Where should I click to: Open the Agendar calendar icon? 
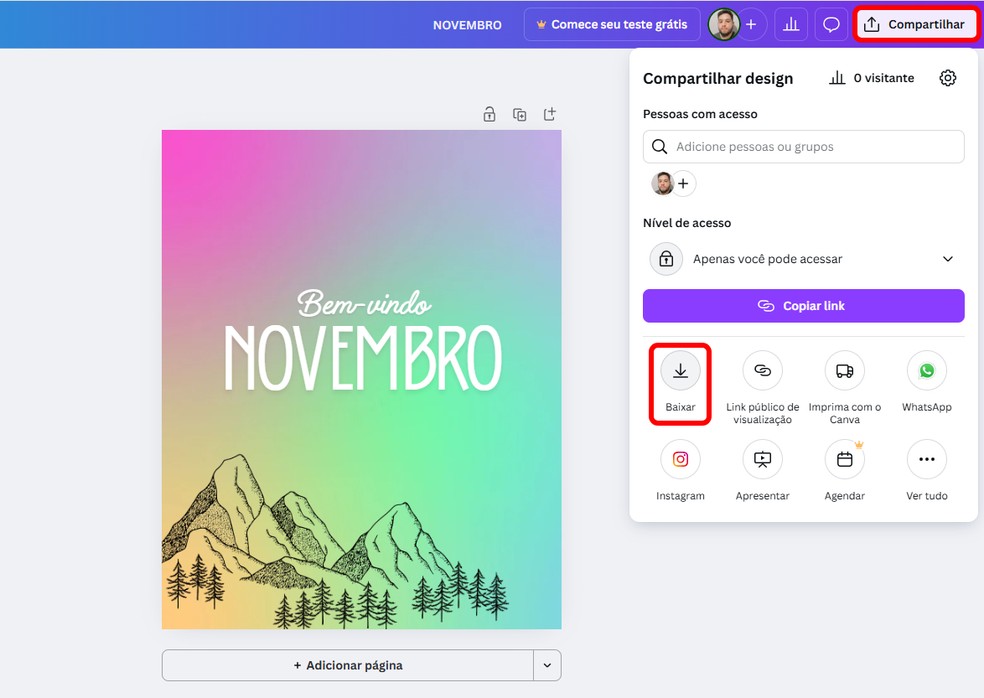pos(845,459)
